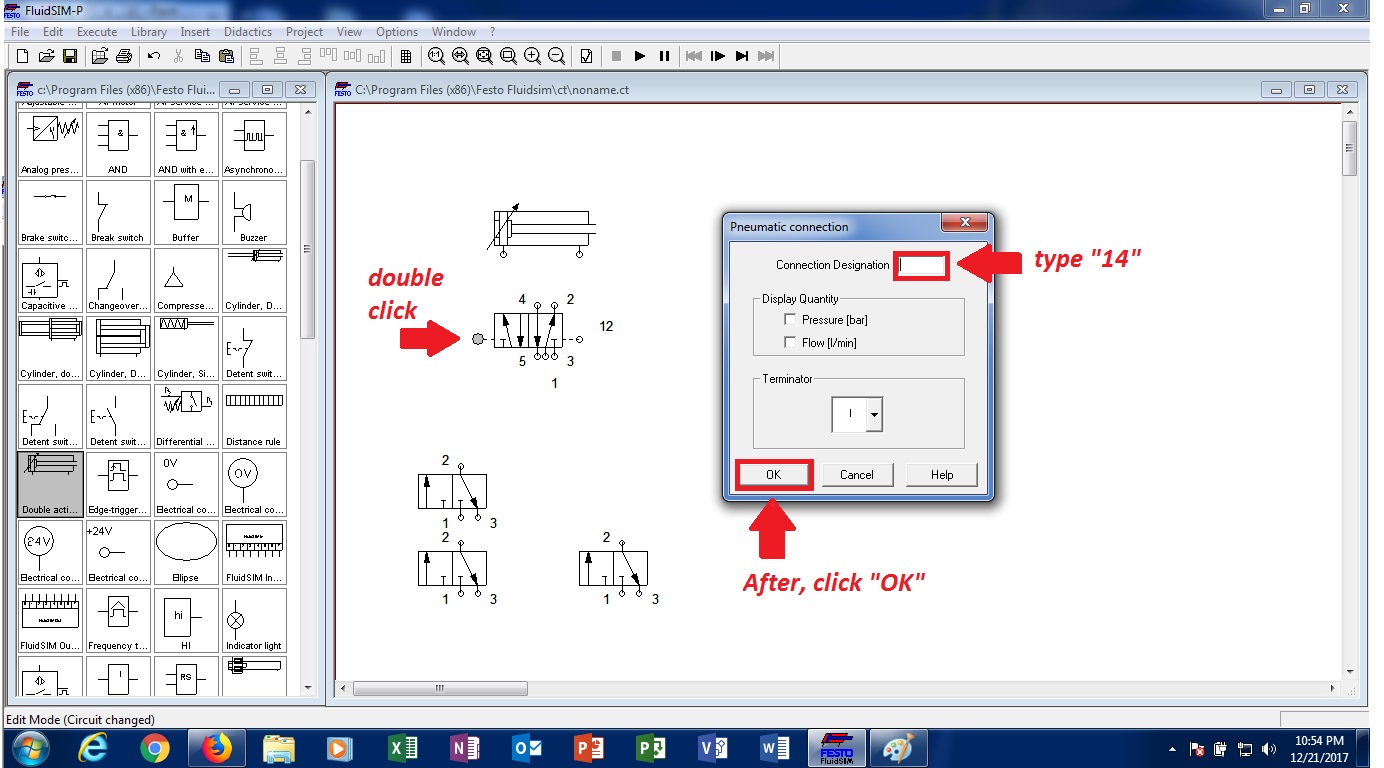Select the HI logic library component

pyautogui.click(x=186, y=620)
